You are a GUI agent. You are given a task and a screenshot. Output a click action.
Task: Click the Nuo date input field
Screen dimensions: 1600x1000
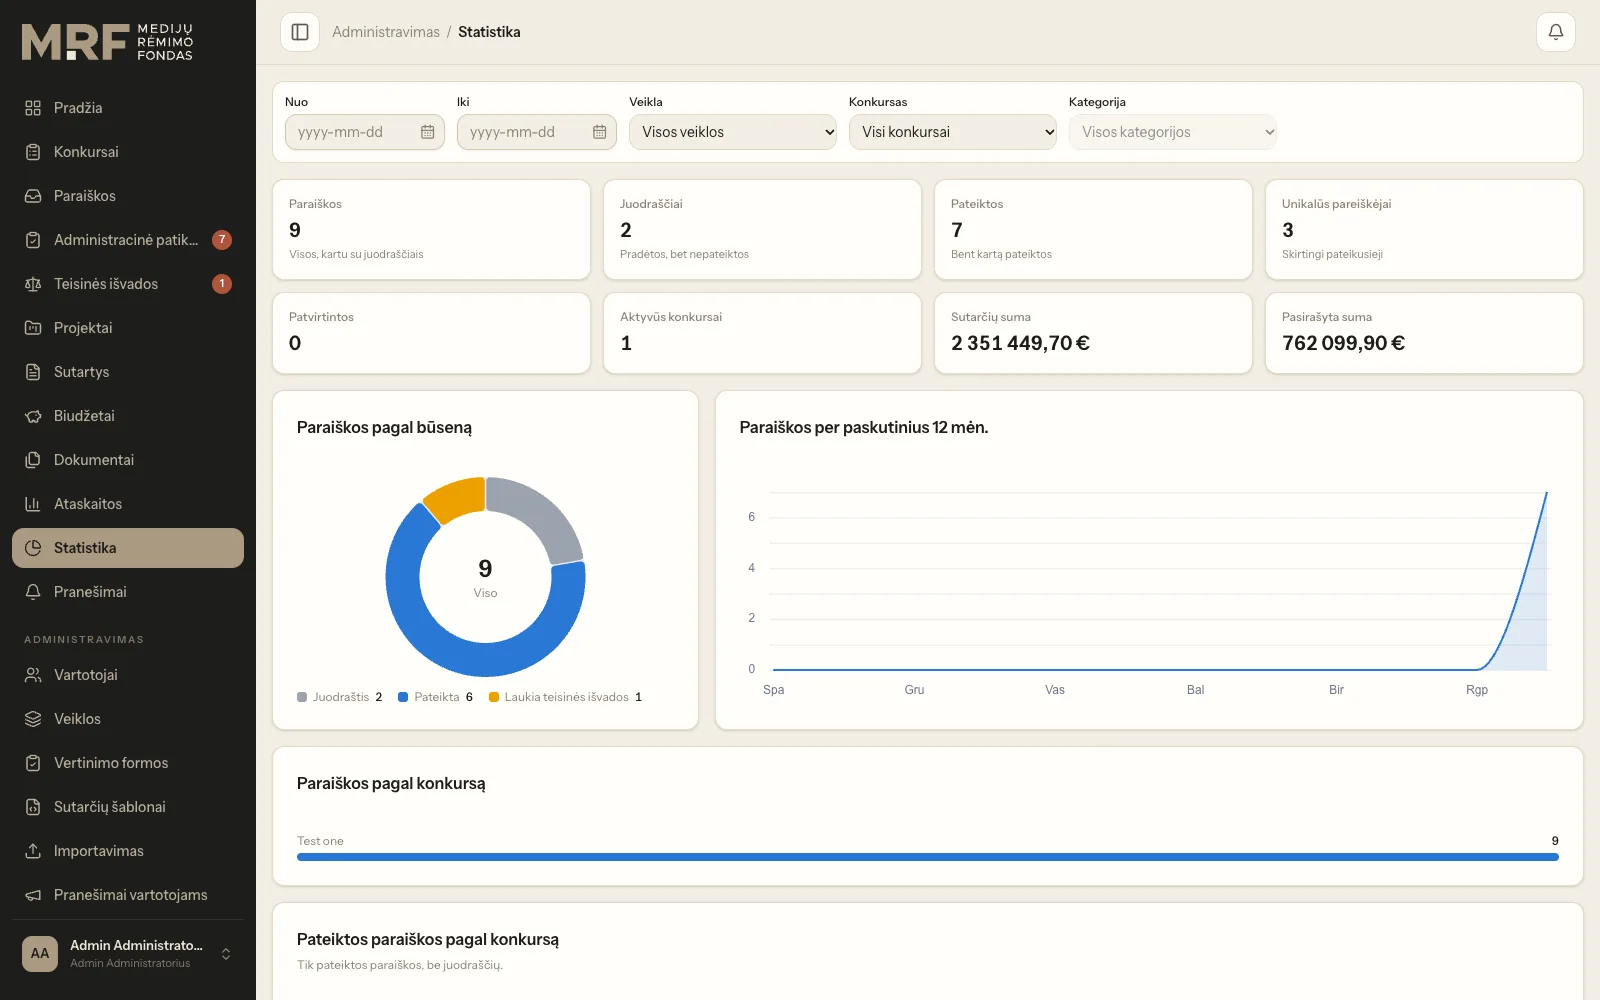(x=365, y=132)
